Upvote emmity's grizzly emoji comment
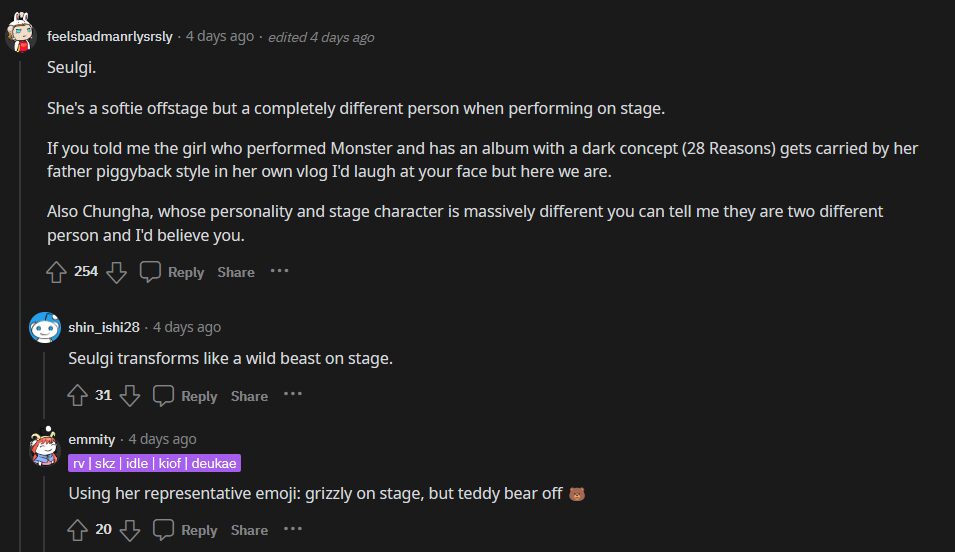This screenshot has width=955, height=552. click(77, 529)
